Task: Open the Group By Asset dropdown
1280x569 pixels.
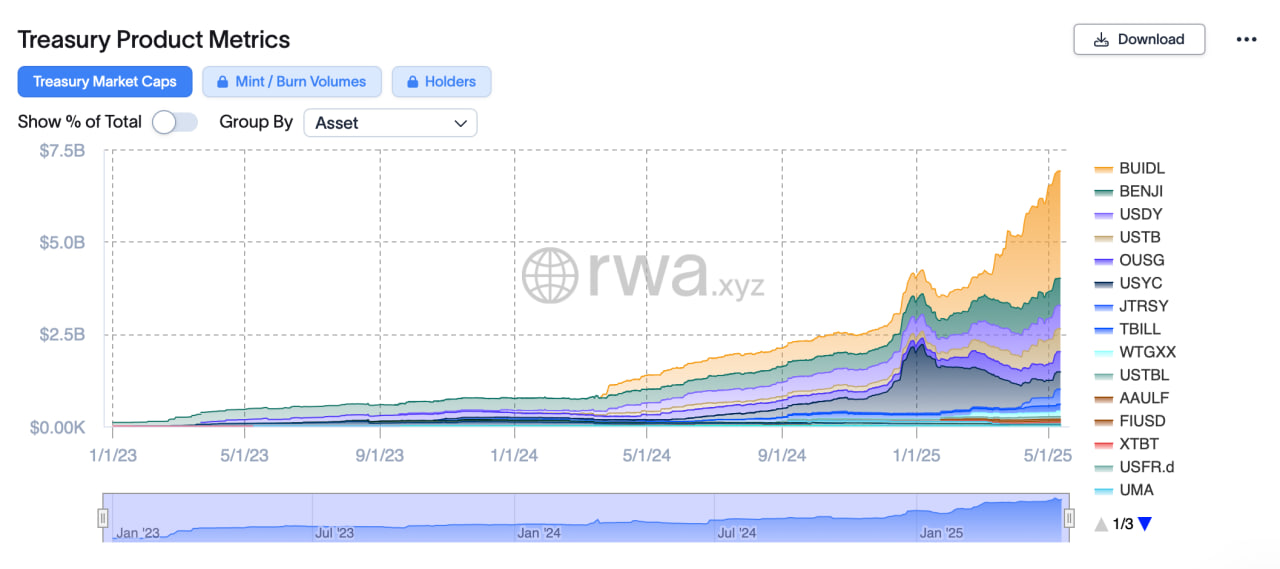Action: (390, 123)
